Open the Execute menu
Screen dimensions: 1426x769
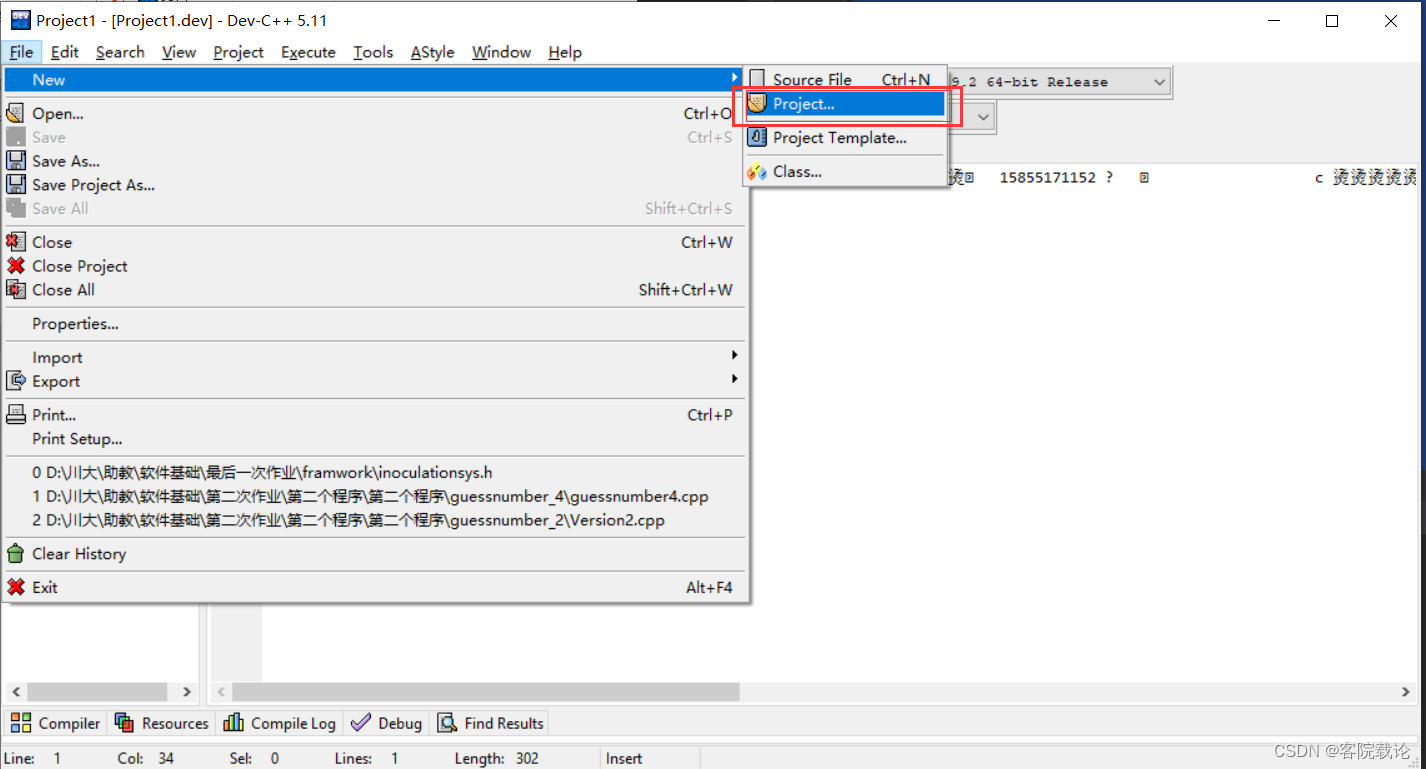coord(308,52)
